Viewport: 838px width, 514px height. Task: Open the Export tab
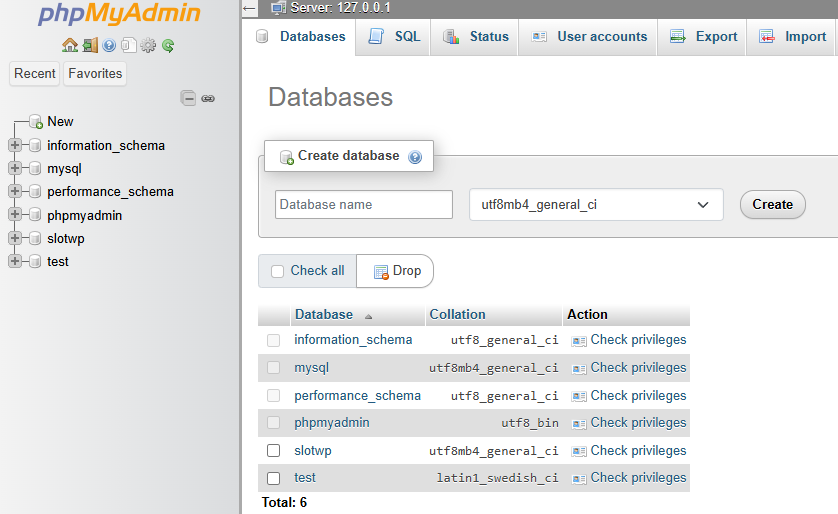[703, 37]
